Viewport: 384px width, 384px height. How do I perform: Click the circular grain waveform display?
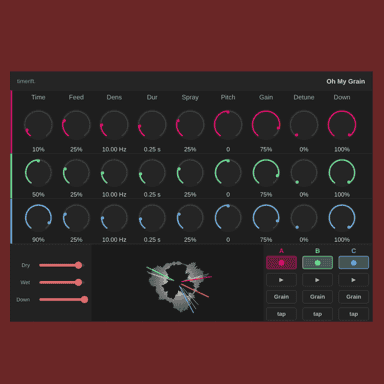(x=179, y=286)
